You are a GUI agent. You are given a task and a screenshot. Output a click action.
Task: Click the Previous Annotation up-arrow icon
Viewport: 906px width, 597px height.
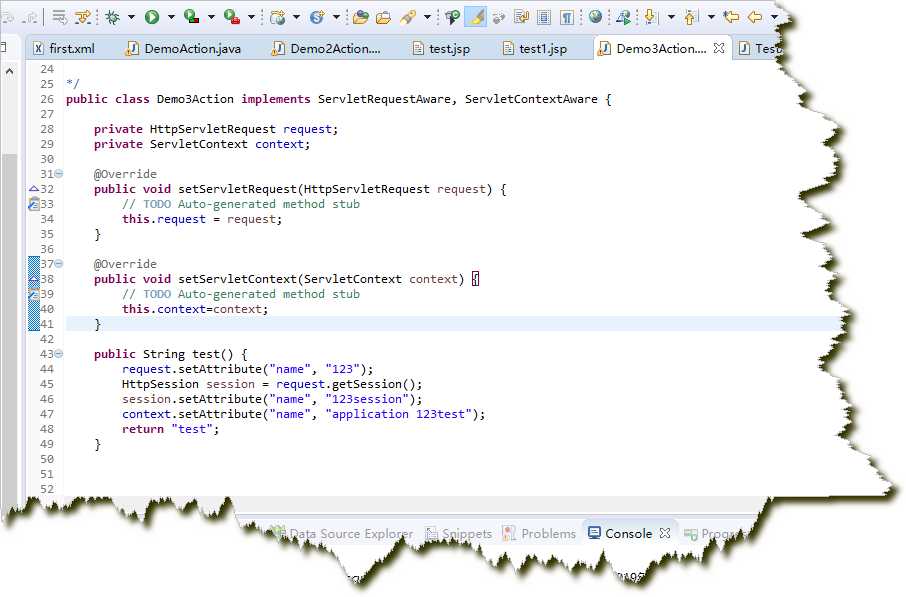pyautogui.click(x=690, y=17)
